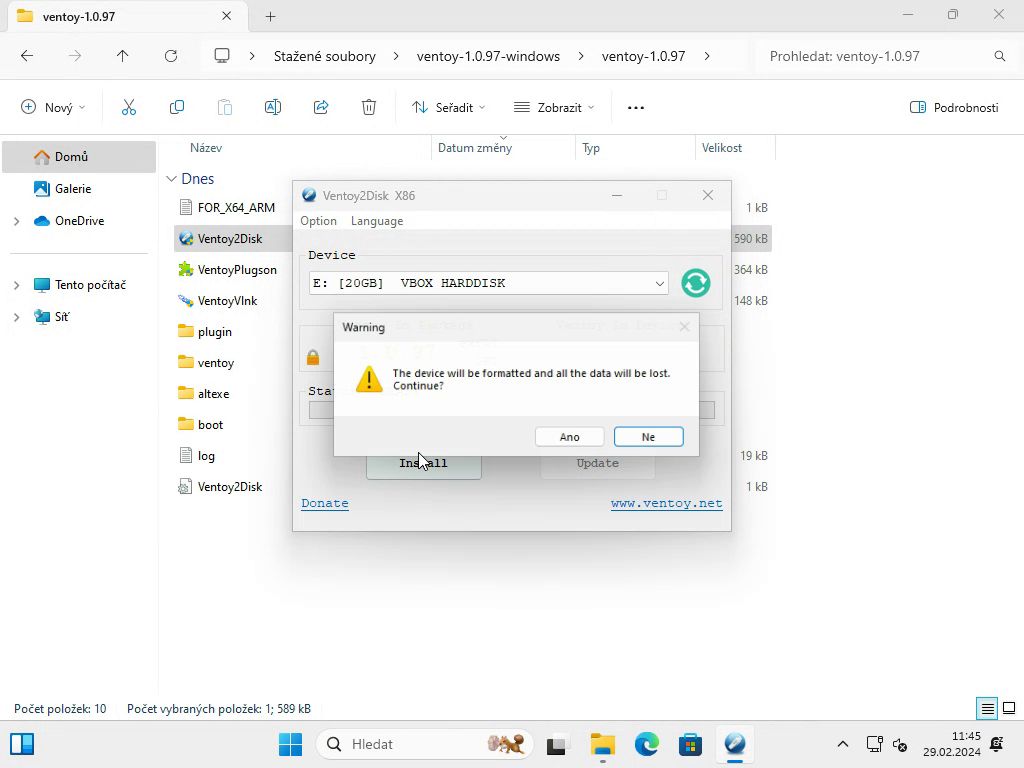1024x768 pixels.
Task: Click the search field Prohledat ventoy-1.0.97
Action: pos(875,56)
